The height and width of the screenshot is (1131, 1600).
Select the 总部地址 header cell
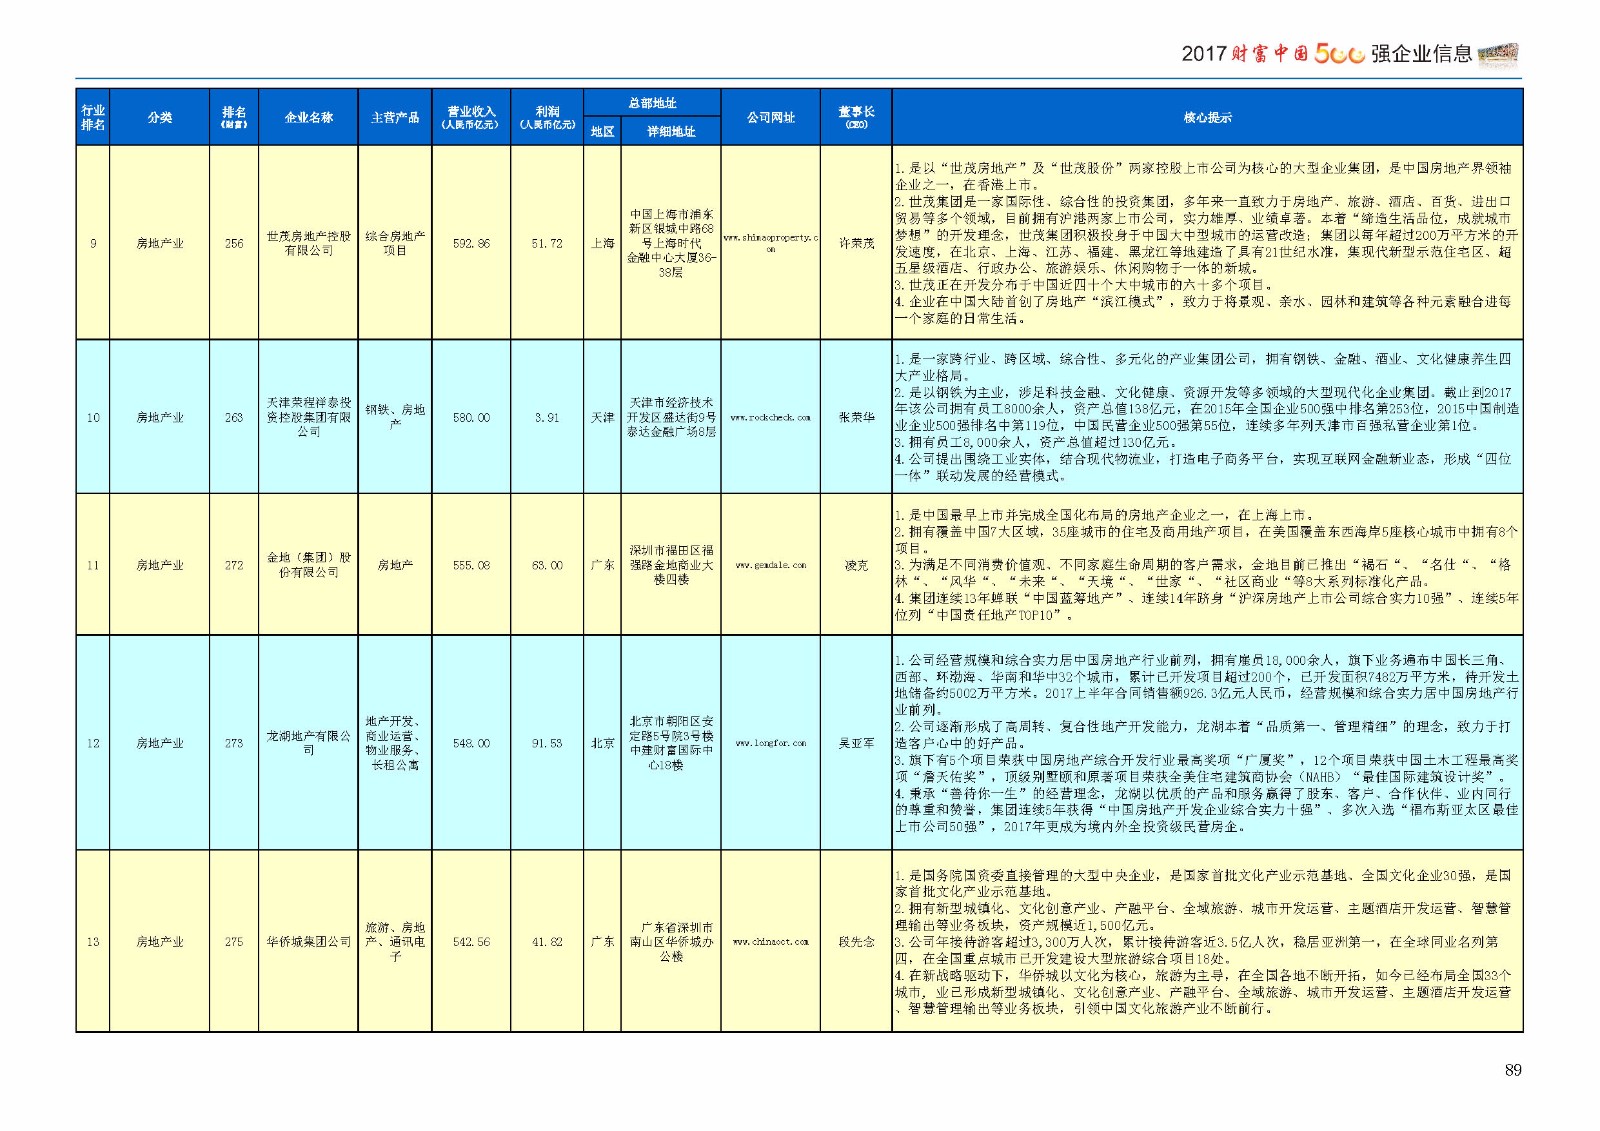652,103
